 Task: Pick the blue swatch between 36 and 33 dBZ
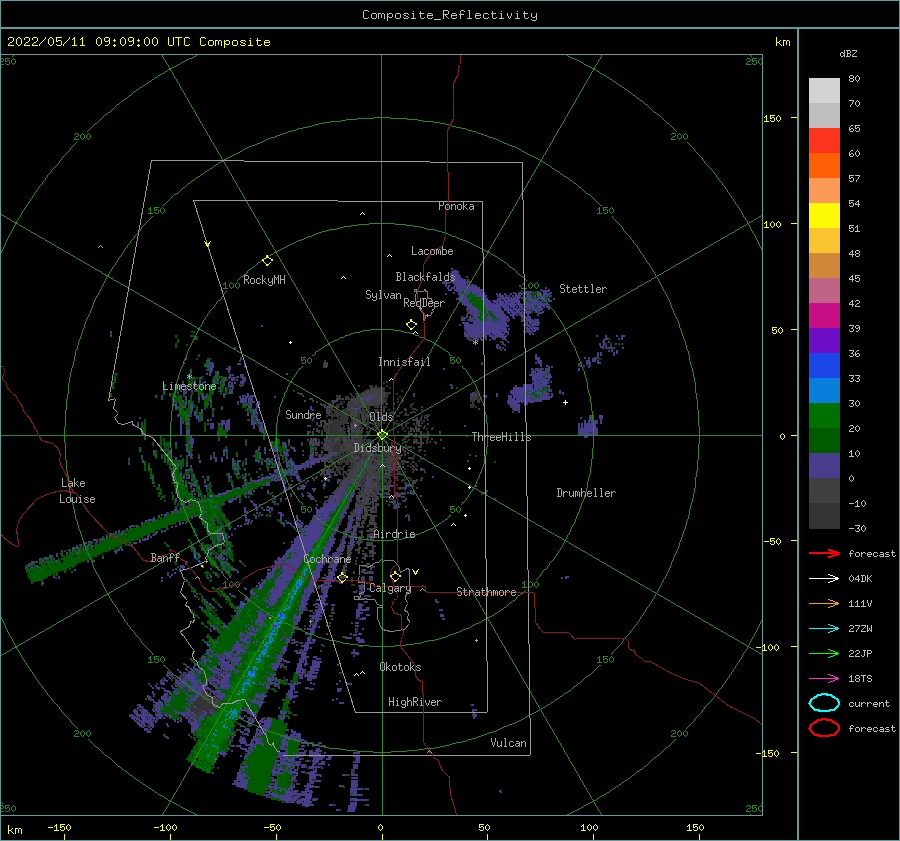click(x=824, y=366)
